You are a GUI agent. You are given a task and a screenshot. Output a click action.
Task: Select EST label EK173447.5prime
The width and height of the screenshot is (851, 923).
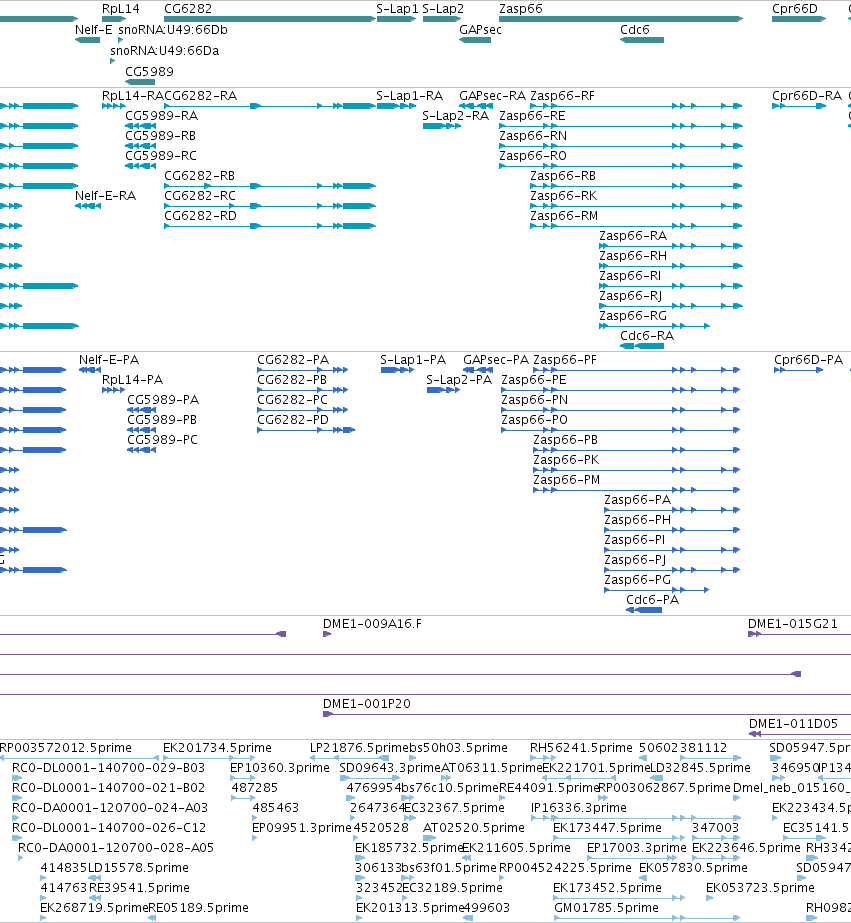pos(607,828)
